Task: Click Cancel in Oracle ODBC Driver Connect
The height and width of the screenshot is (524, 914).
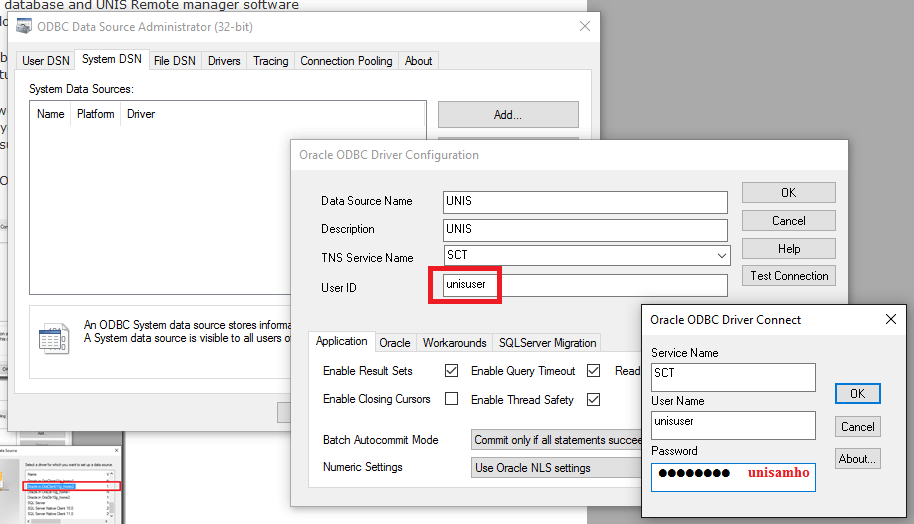Action: [857, 427]
